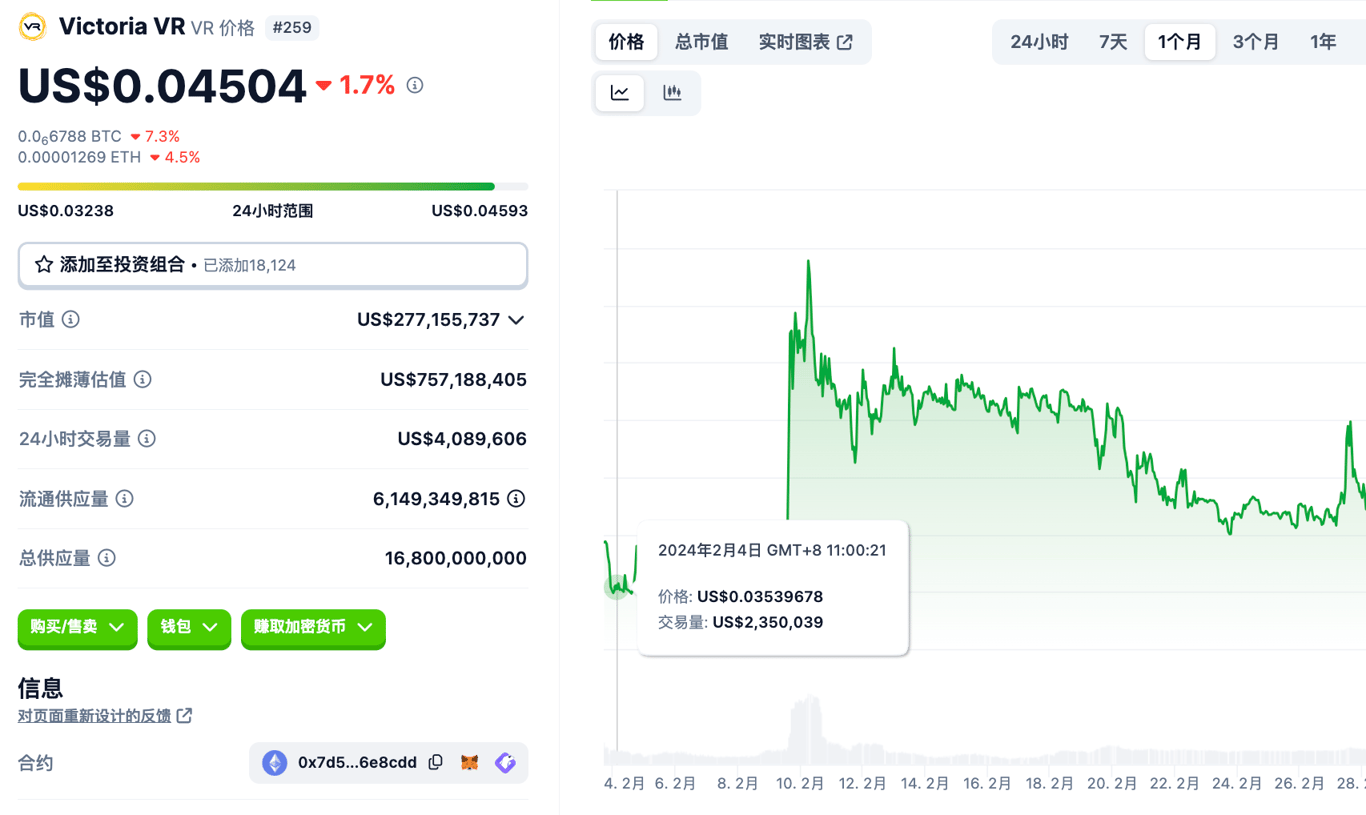Screen dimensions: 1366x815
Task: Click the fully diluted value US$757,188,405
Action: point(453,380)
